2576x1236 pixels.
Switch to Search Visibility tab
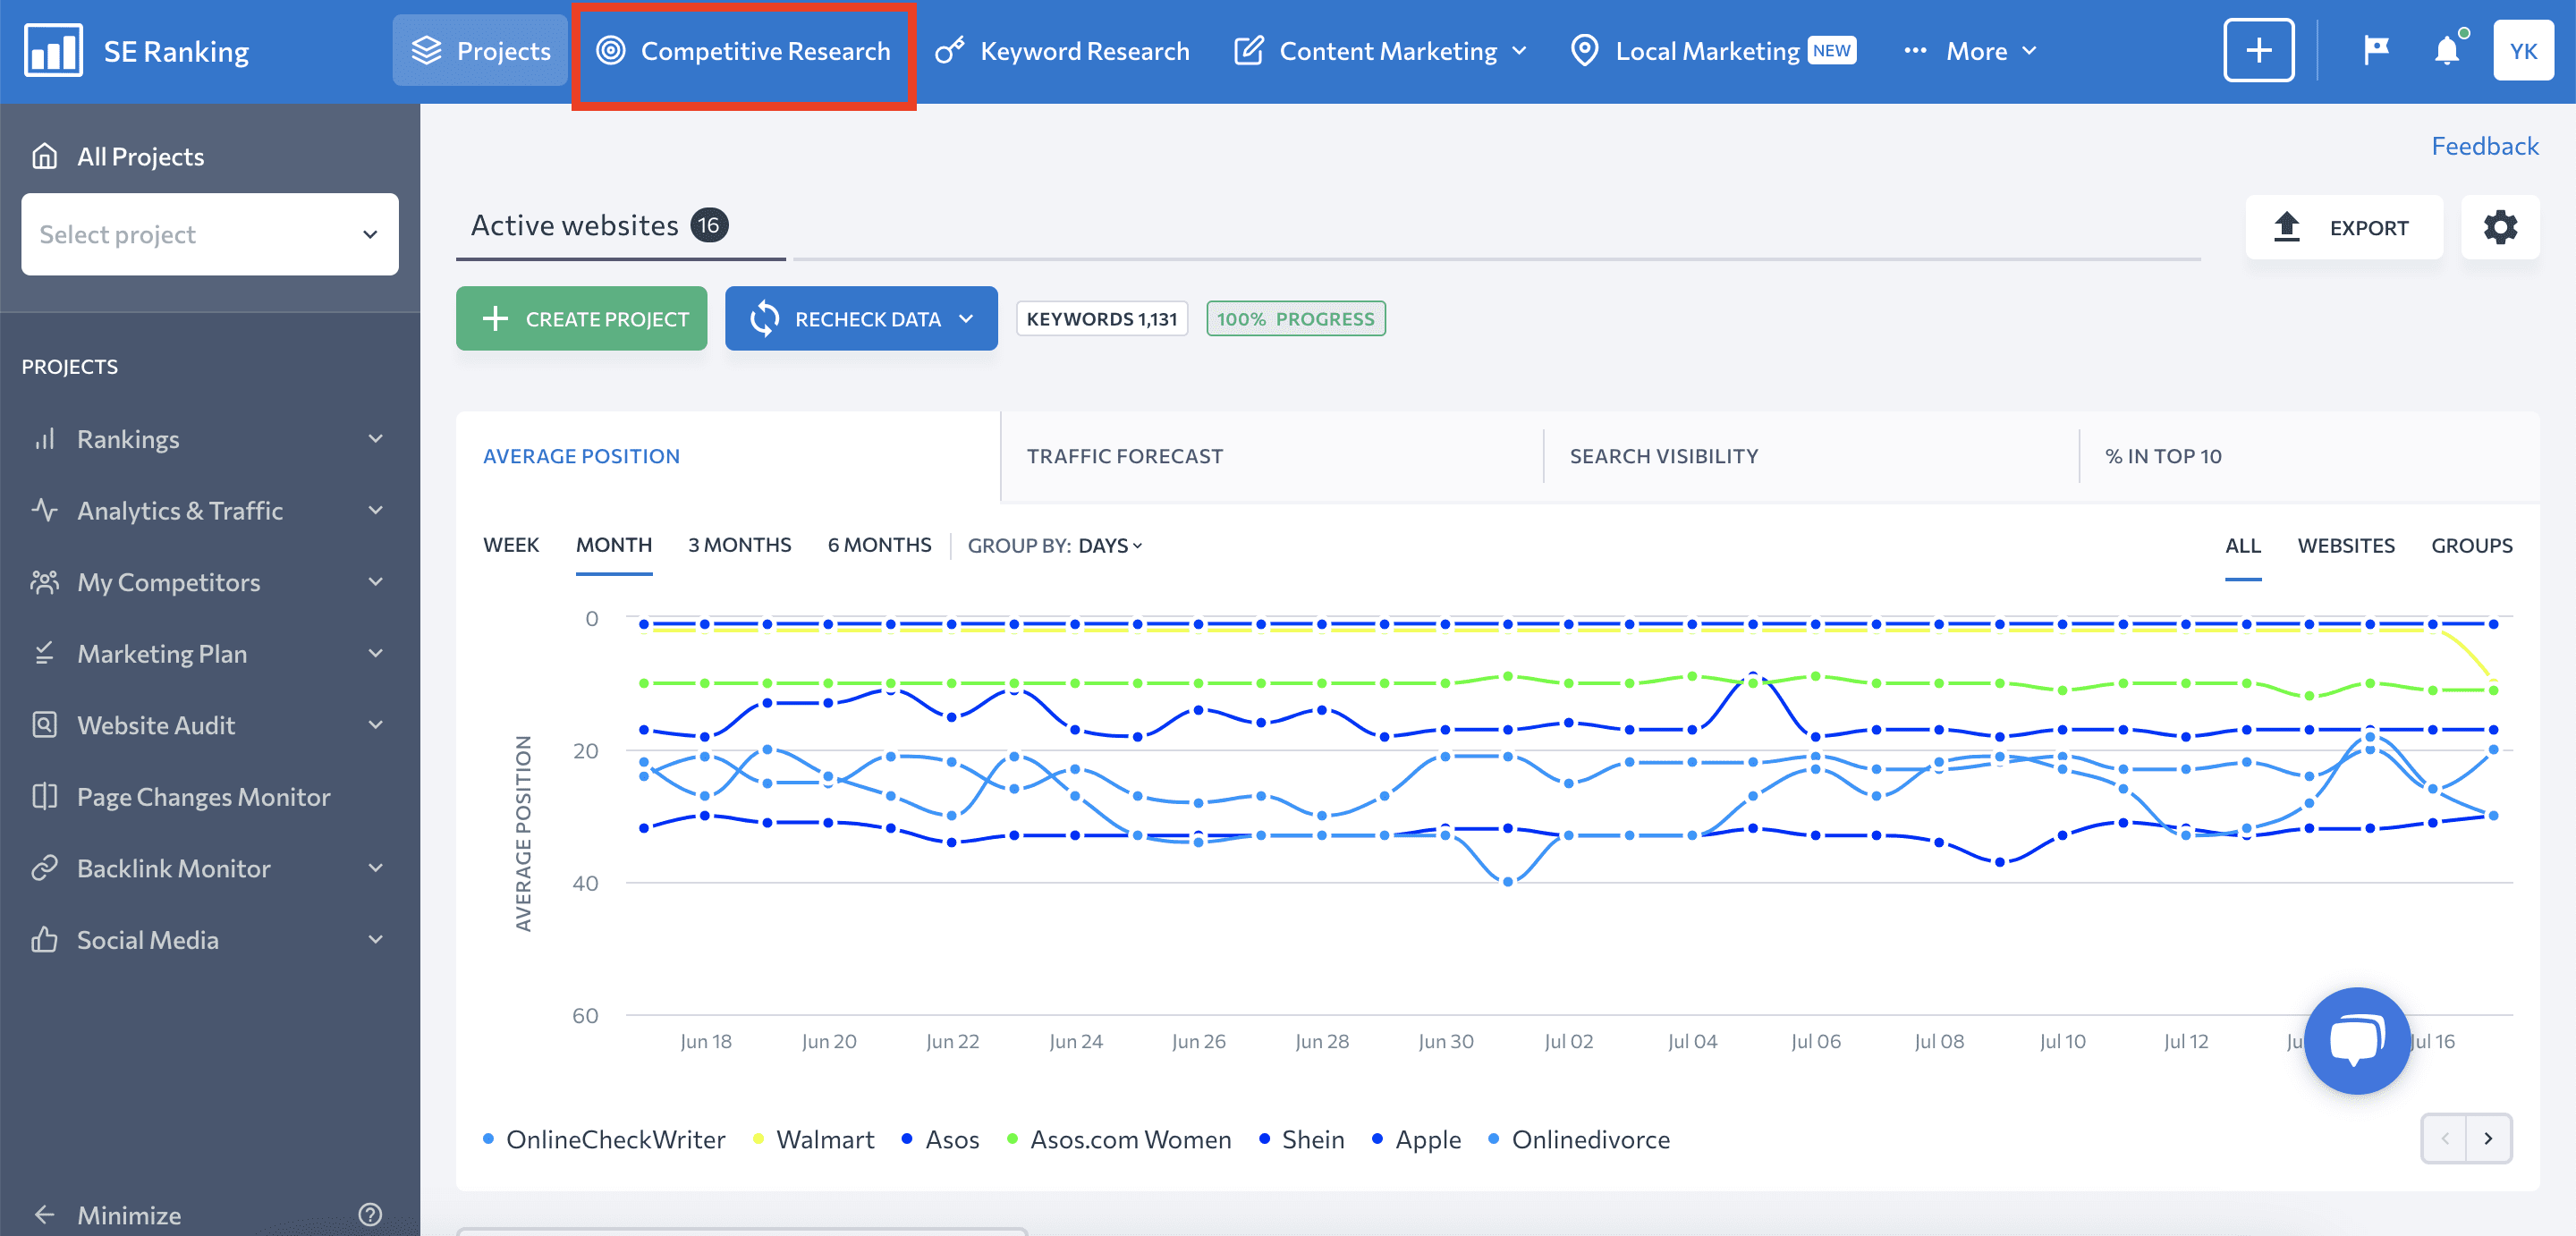click(1663, 456)
